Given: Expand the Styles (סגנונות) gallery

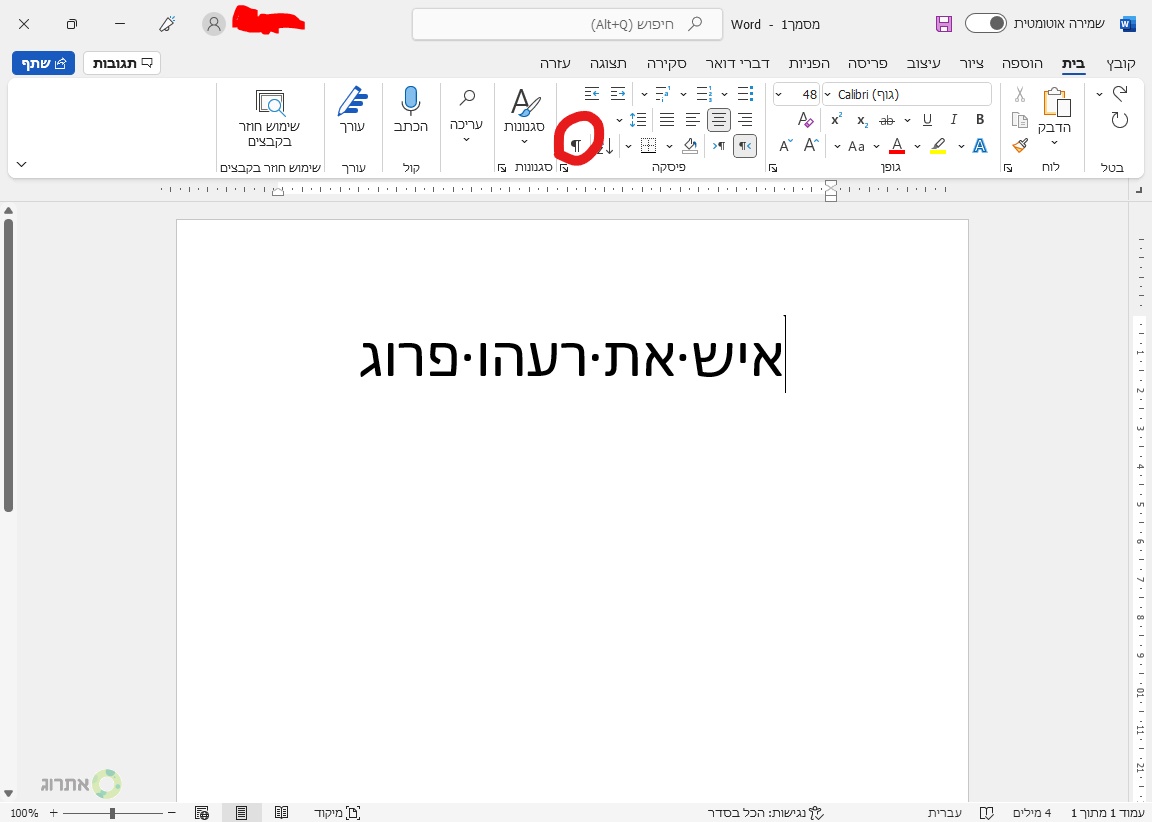Looking at the screenshot, I should [x=525, y=114].
